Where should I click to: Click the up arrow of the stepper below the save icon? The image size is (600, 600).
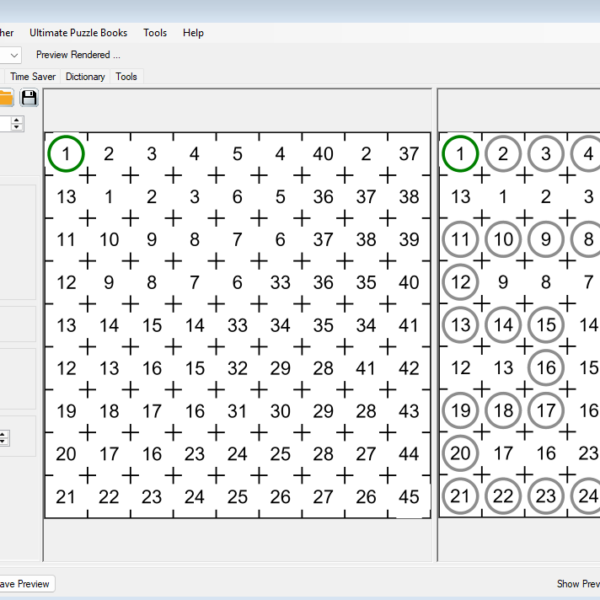[x=18, y=119]
